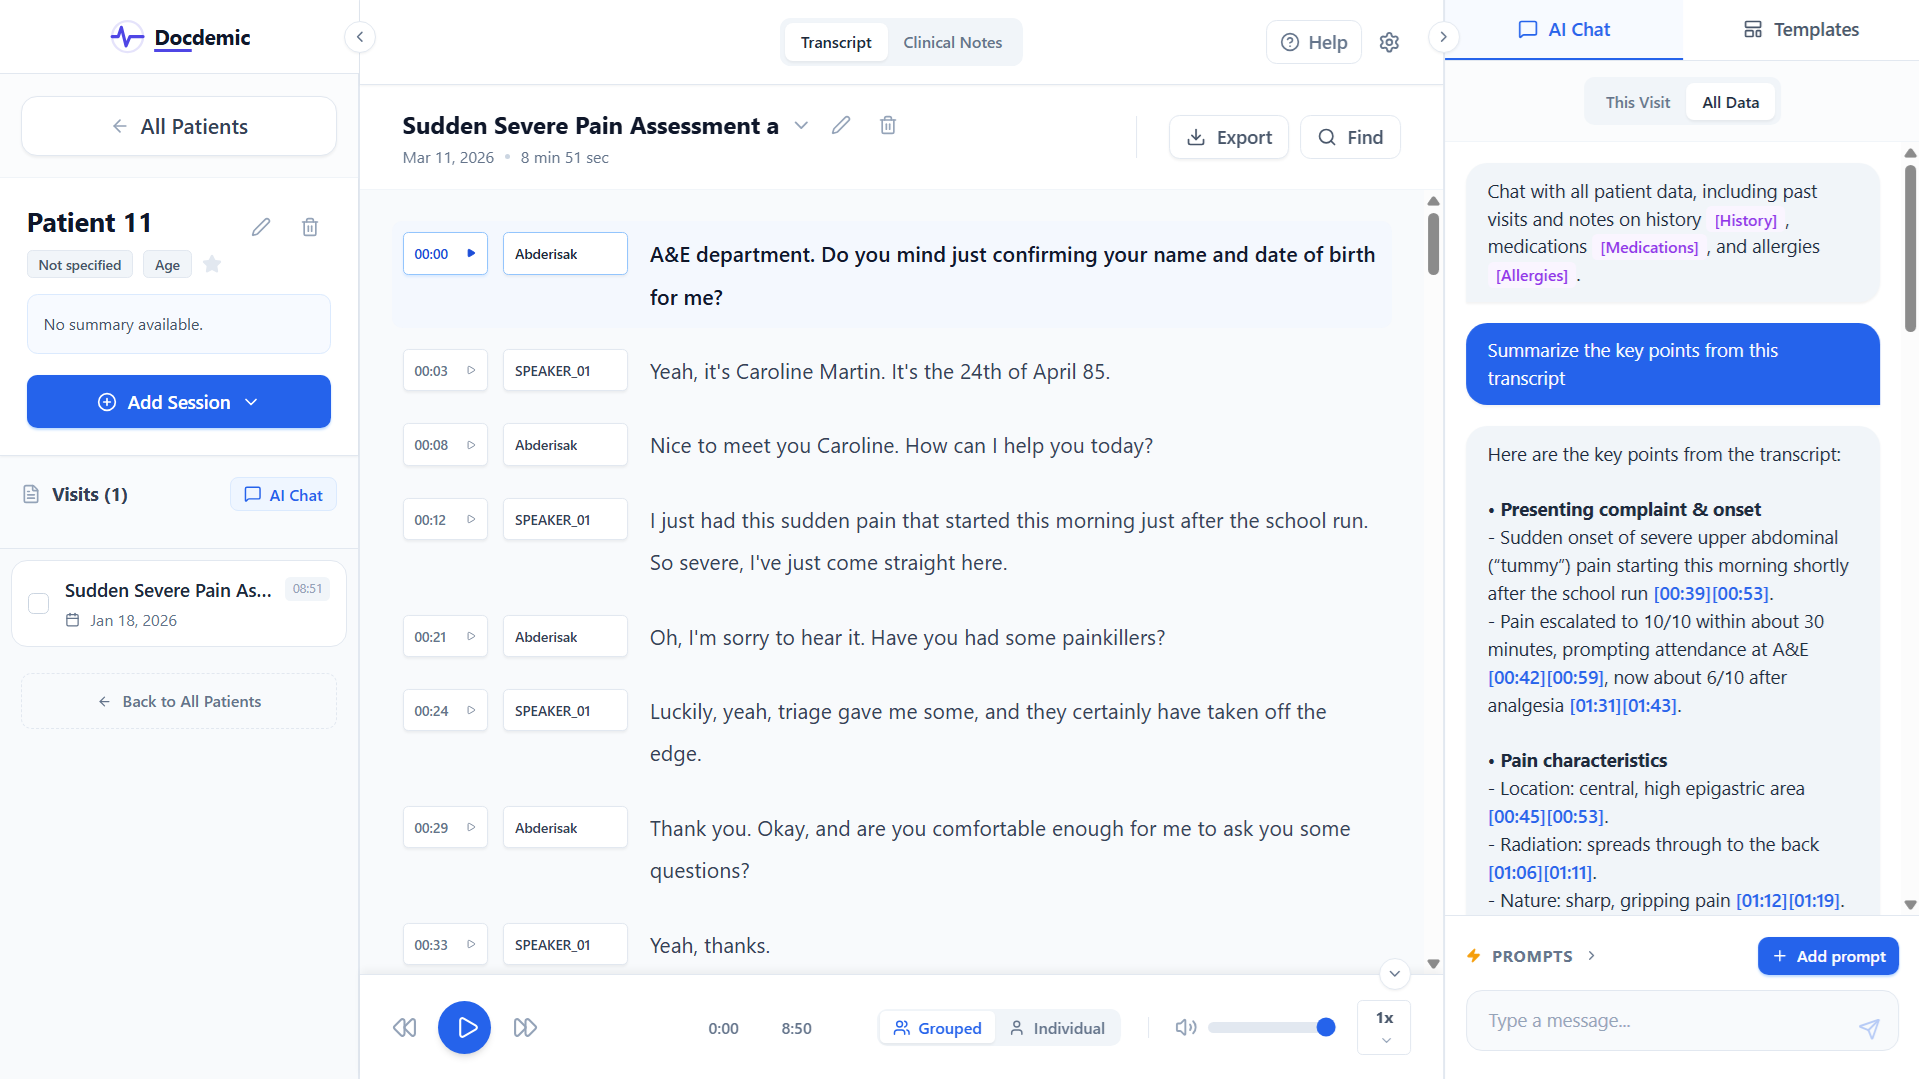Adjust the volume slider

(1272, 1028)
